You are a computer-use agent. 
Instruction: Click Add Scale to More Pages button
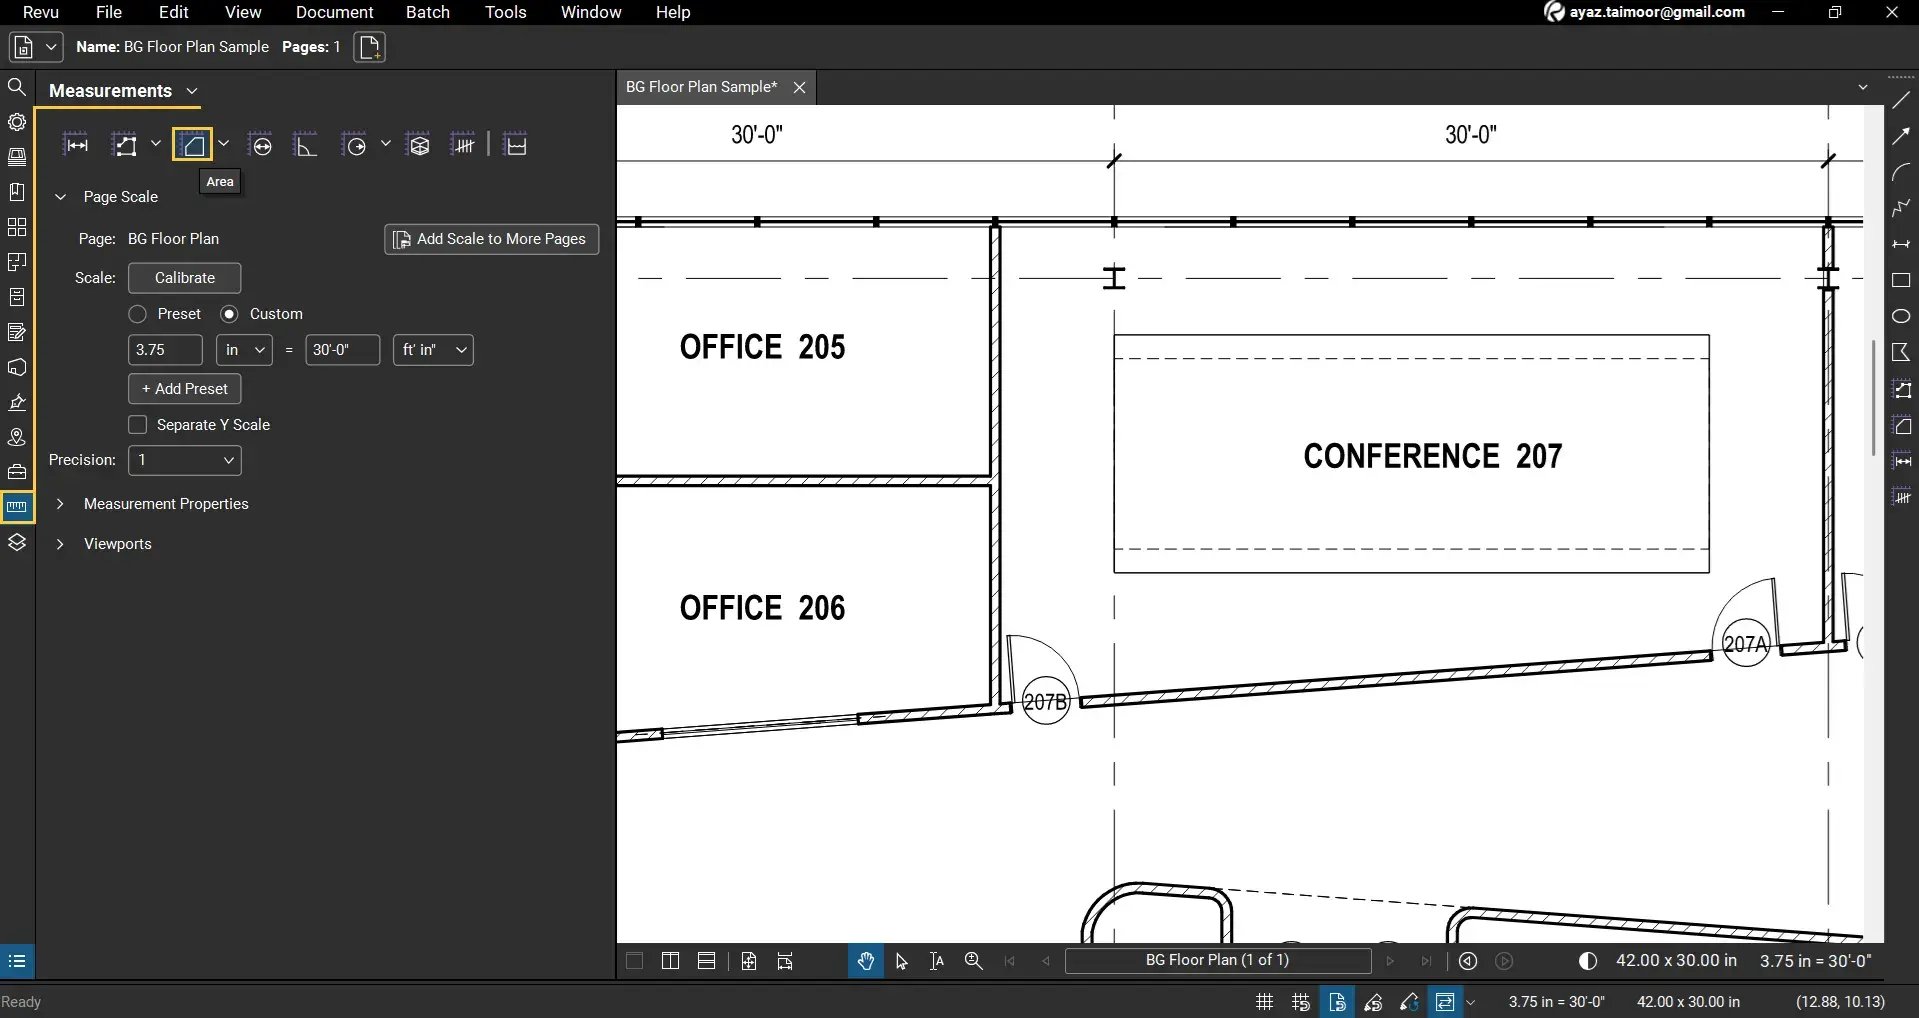(x=492, y=239)
